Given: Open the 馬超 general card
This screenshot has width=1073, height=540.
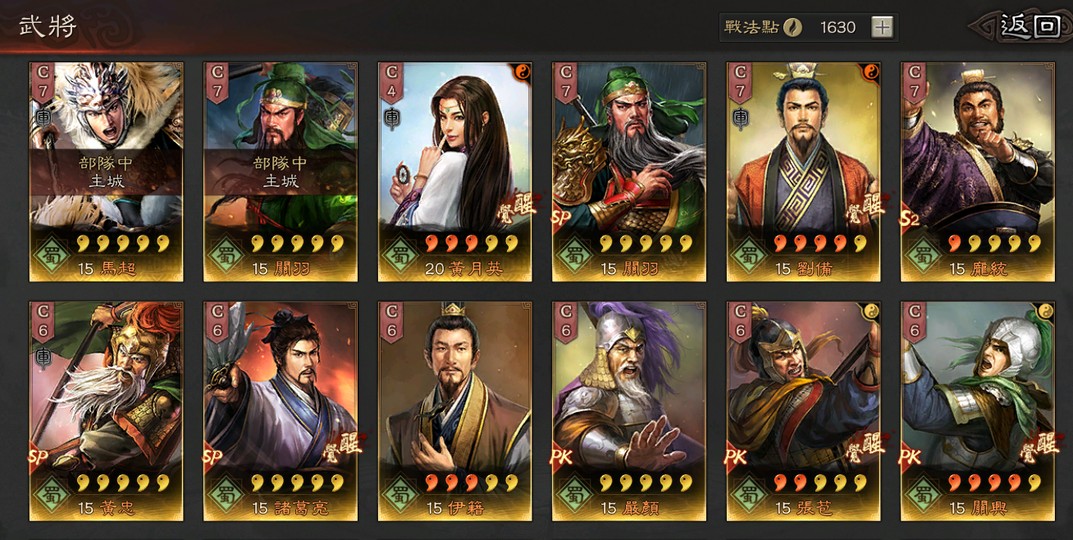Looking at the screenshot, I should tap(106, 172).
